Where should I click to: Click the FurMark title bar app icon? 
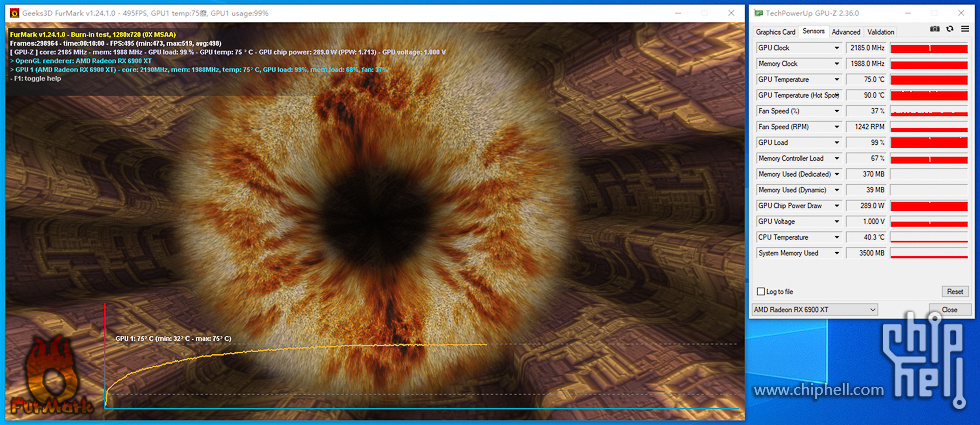pos(14,12)
